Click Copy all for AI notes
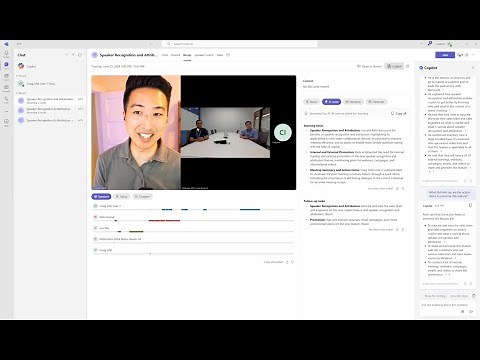Viewport: 480px width, 360px height. click(399, 113)
